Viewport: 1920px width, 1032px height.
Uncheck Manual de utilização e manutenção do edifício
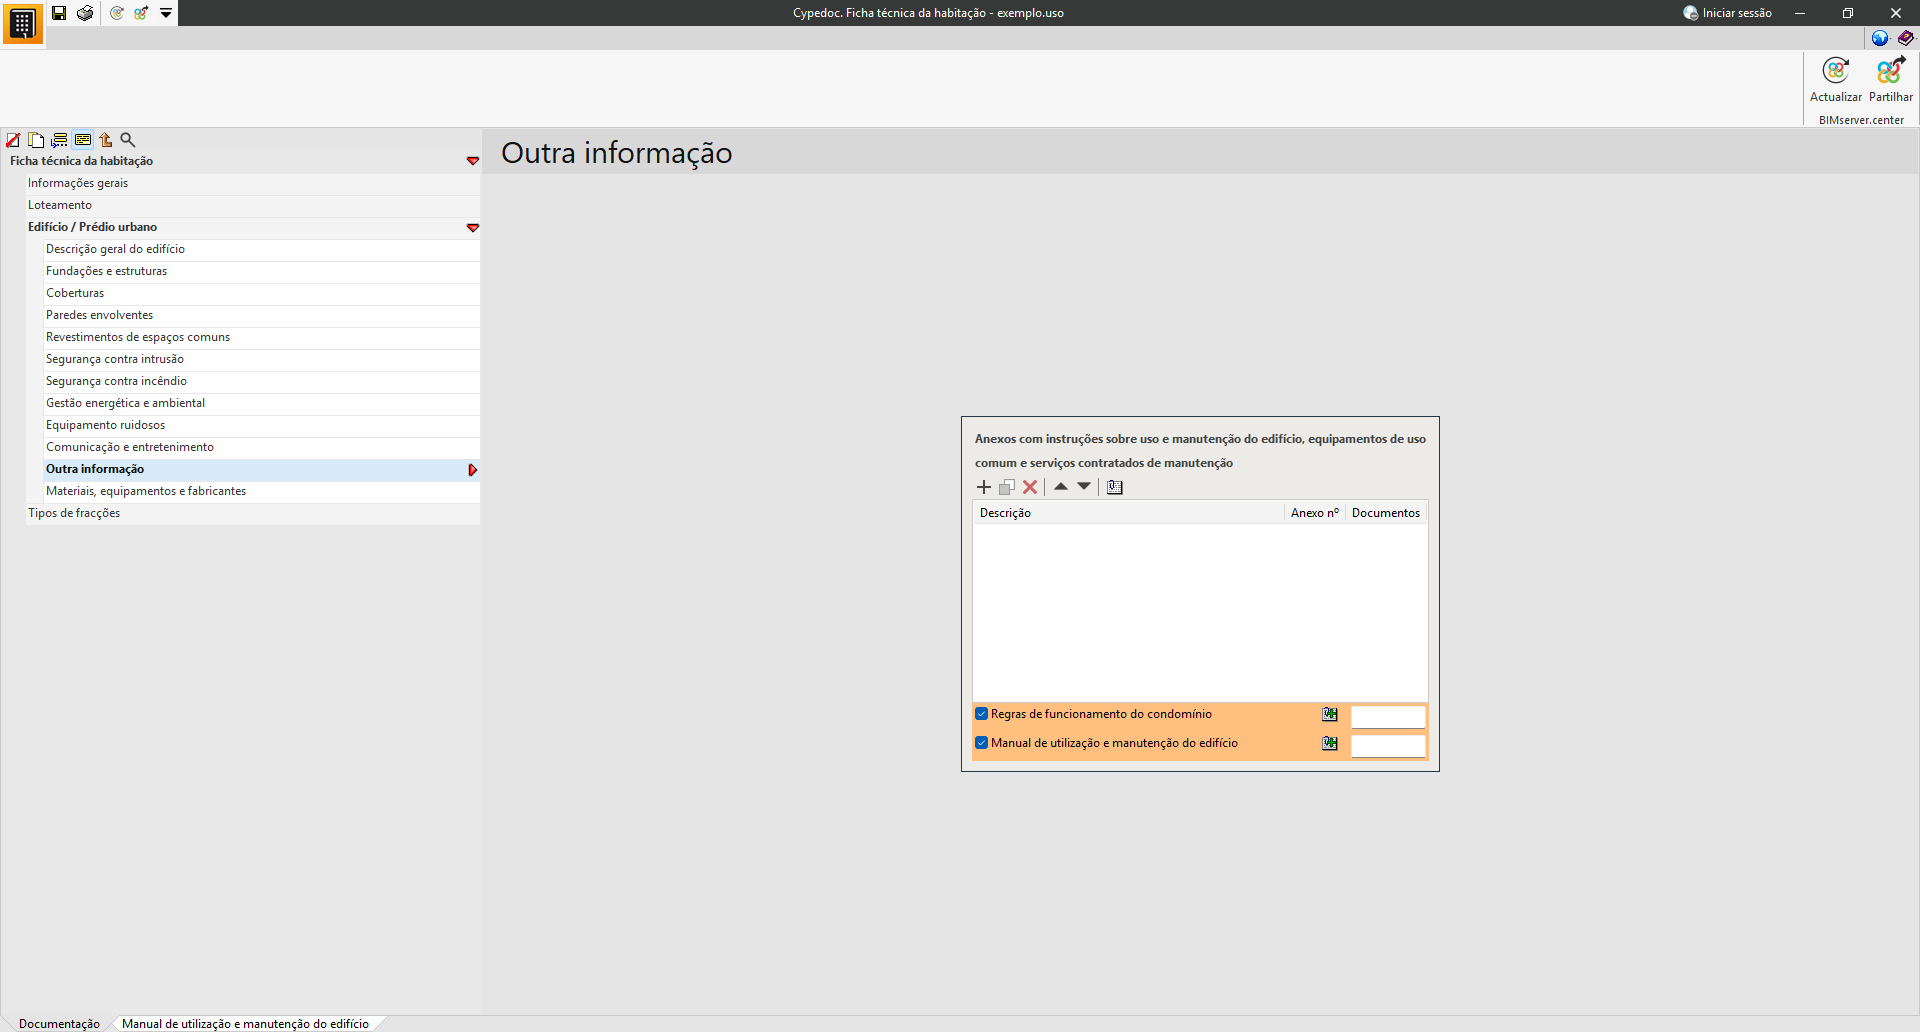[x=982, y=743]
